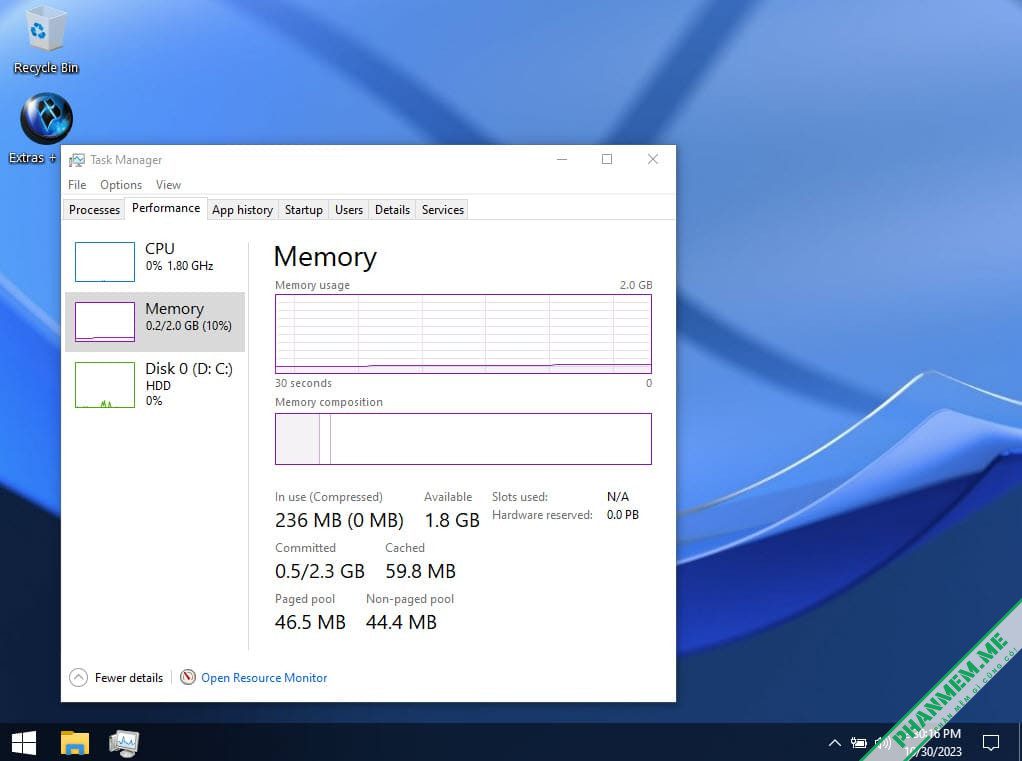This screenshot has height=761, width=1022.
Task: Click the Task Manager taskbar icon
Action: tap(124, 743)
